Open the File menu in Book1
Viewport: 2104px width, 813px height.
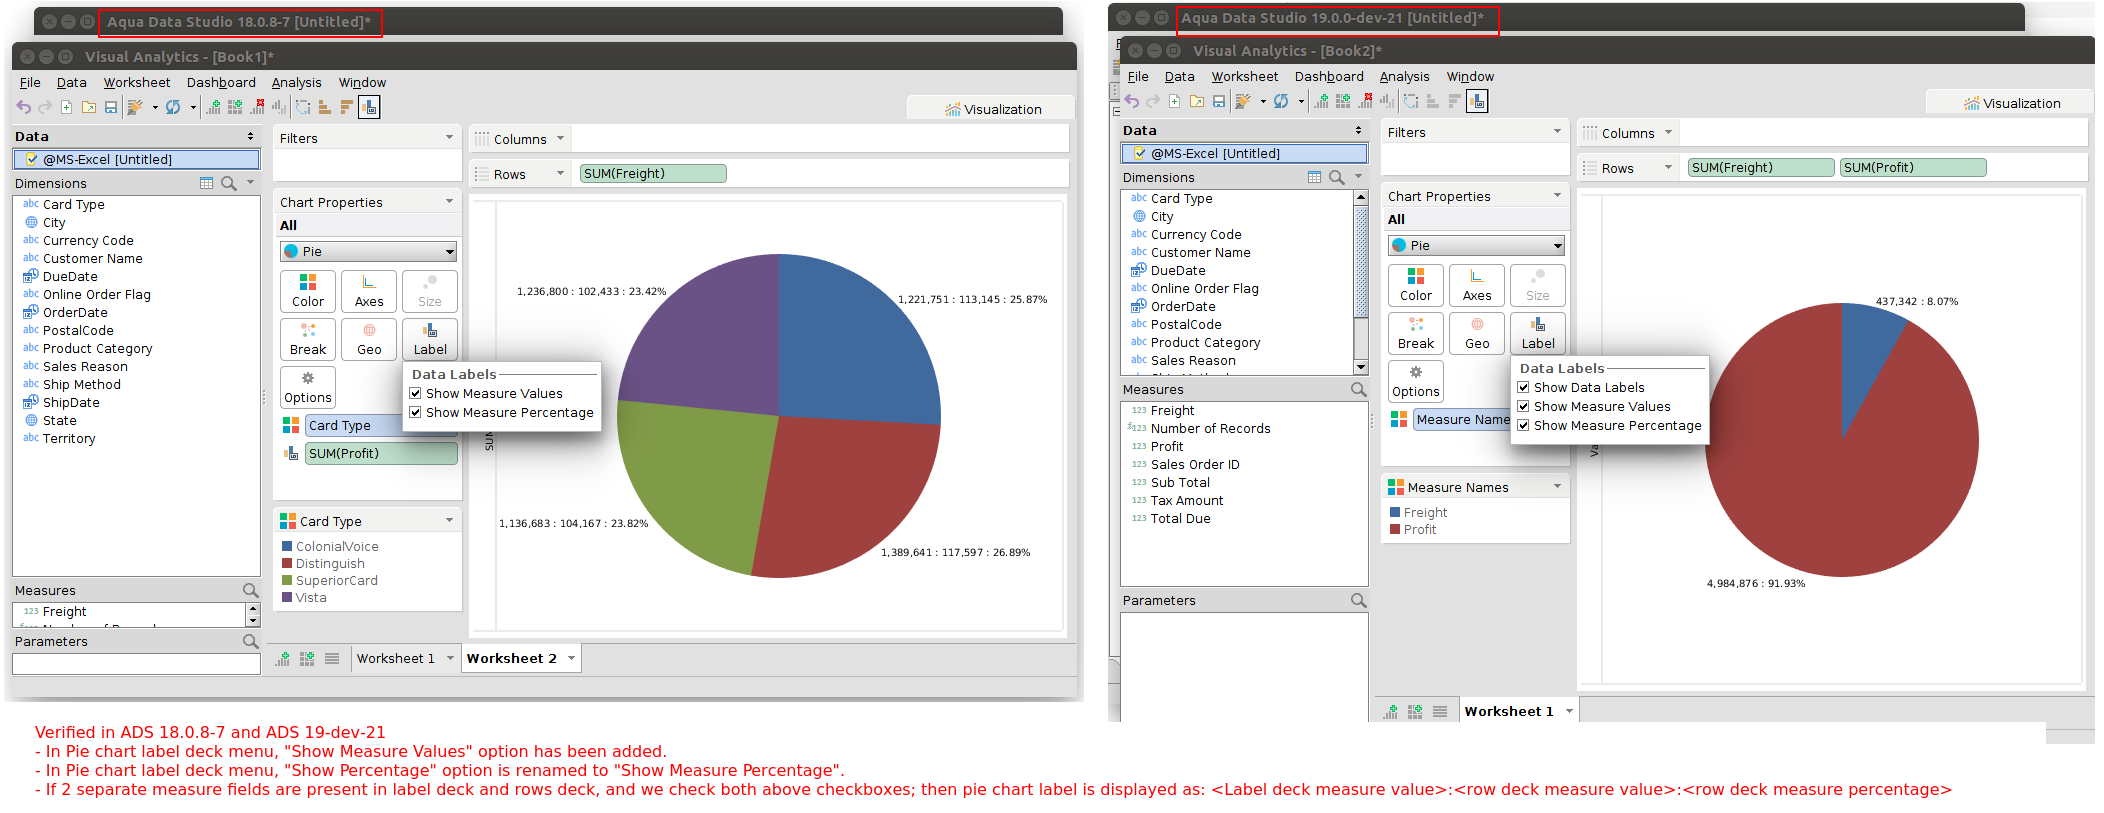pos(30,83)
